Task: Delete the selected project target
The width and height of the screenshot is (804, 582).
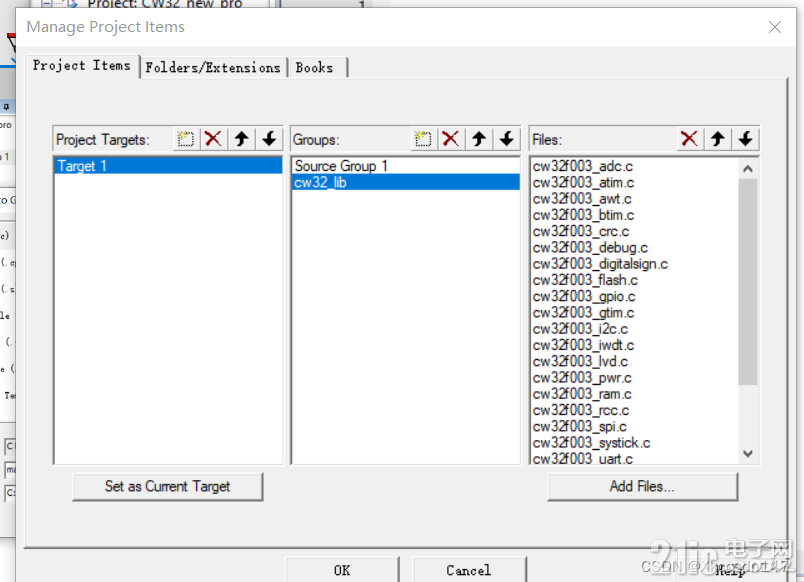Action: pos(213,139)
